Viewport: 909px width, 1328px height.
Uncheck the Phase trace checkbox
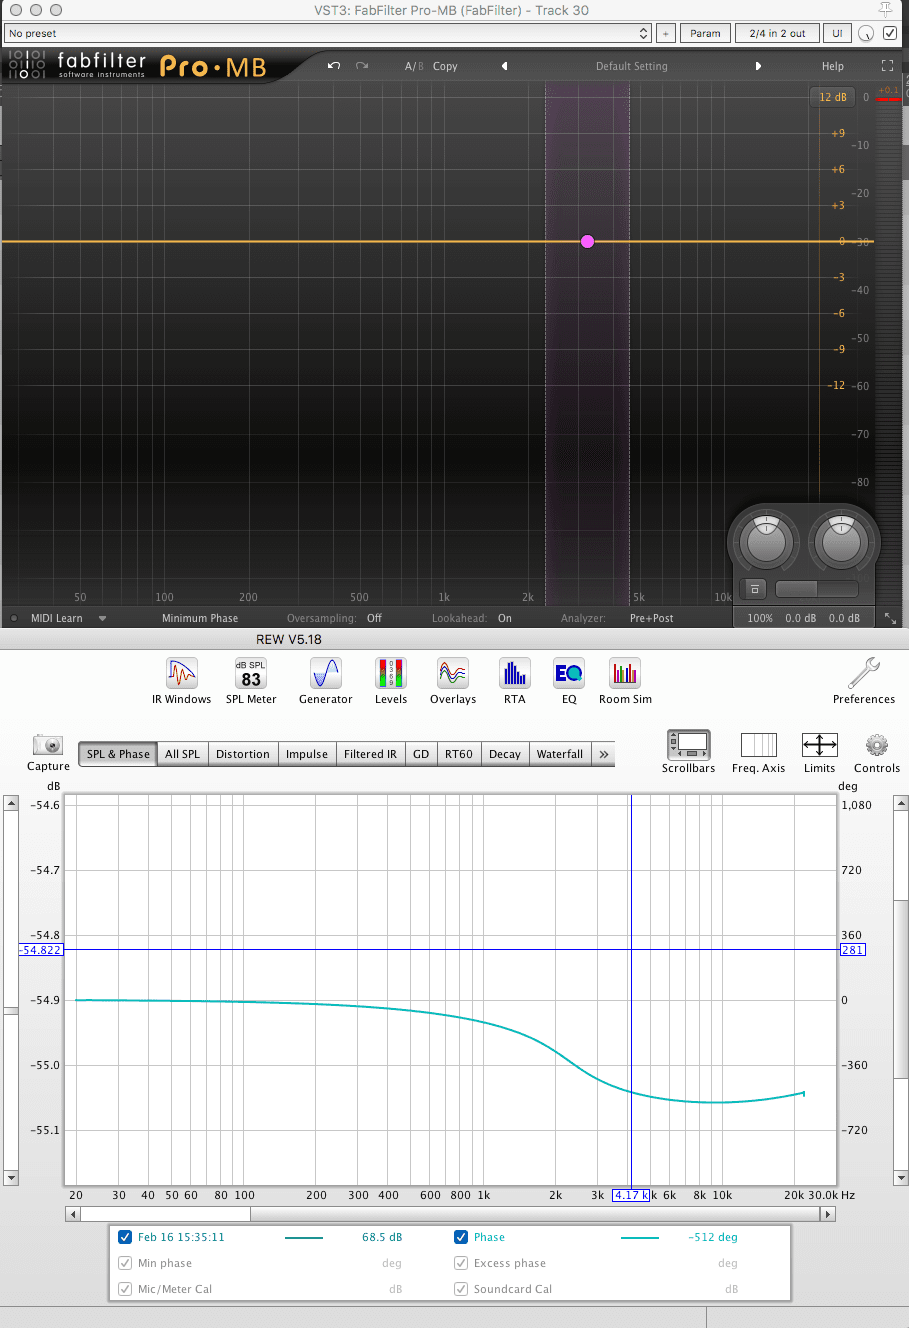[461, 1237]
